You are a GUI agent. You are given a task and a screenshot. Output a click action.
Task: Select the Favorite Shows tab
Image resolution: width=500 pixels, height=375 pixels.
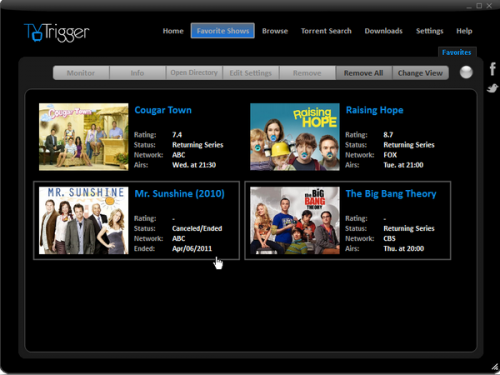click(223, 31)
